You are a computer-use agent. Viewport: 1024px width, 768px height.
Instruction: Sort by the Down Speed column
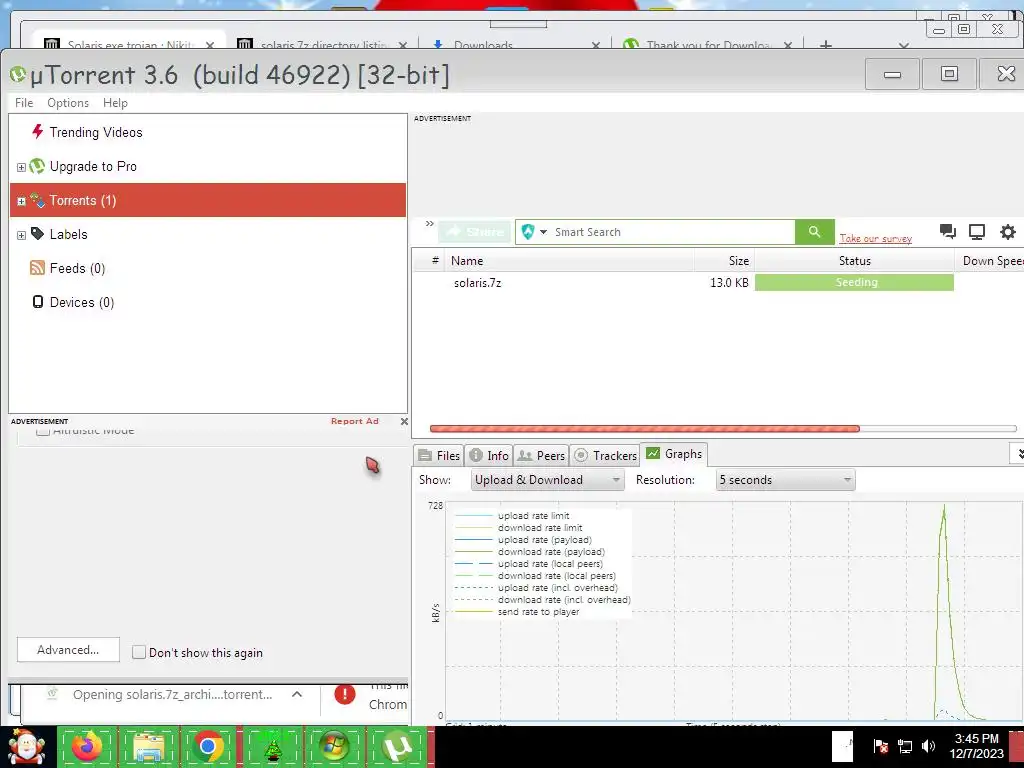pyautogui.click(x=990, y=261)
